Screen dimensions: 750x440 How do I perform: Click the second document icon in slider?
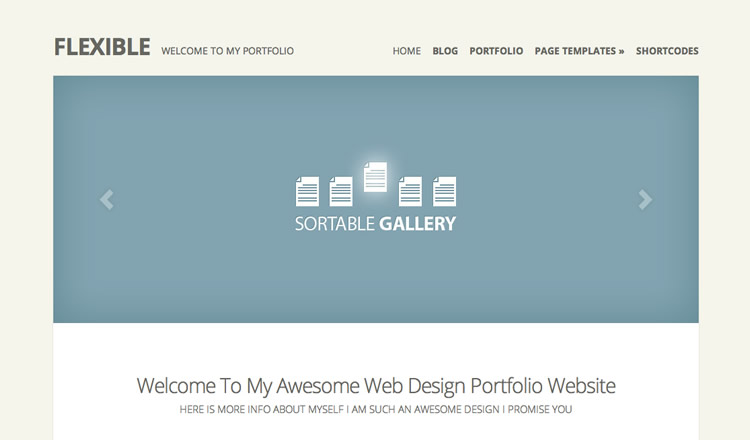(x=341, y=191)
